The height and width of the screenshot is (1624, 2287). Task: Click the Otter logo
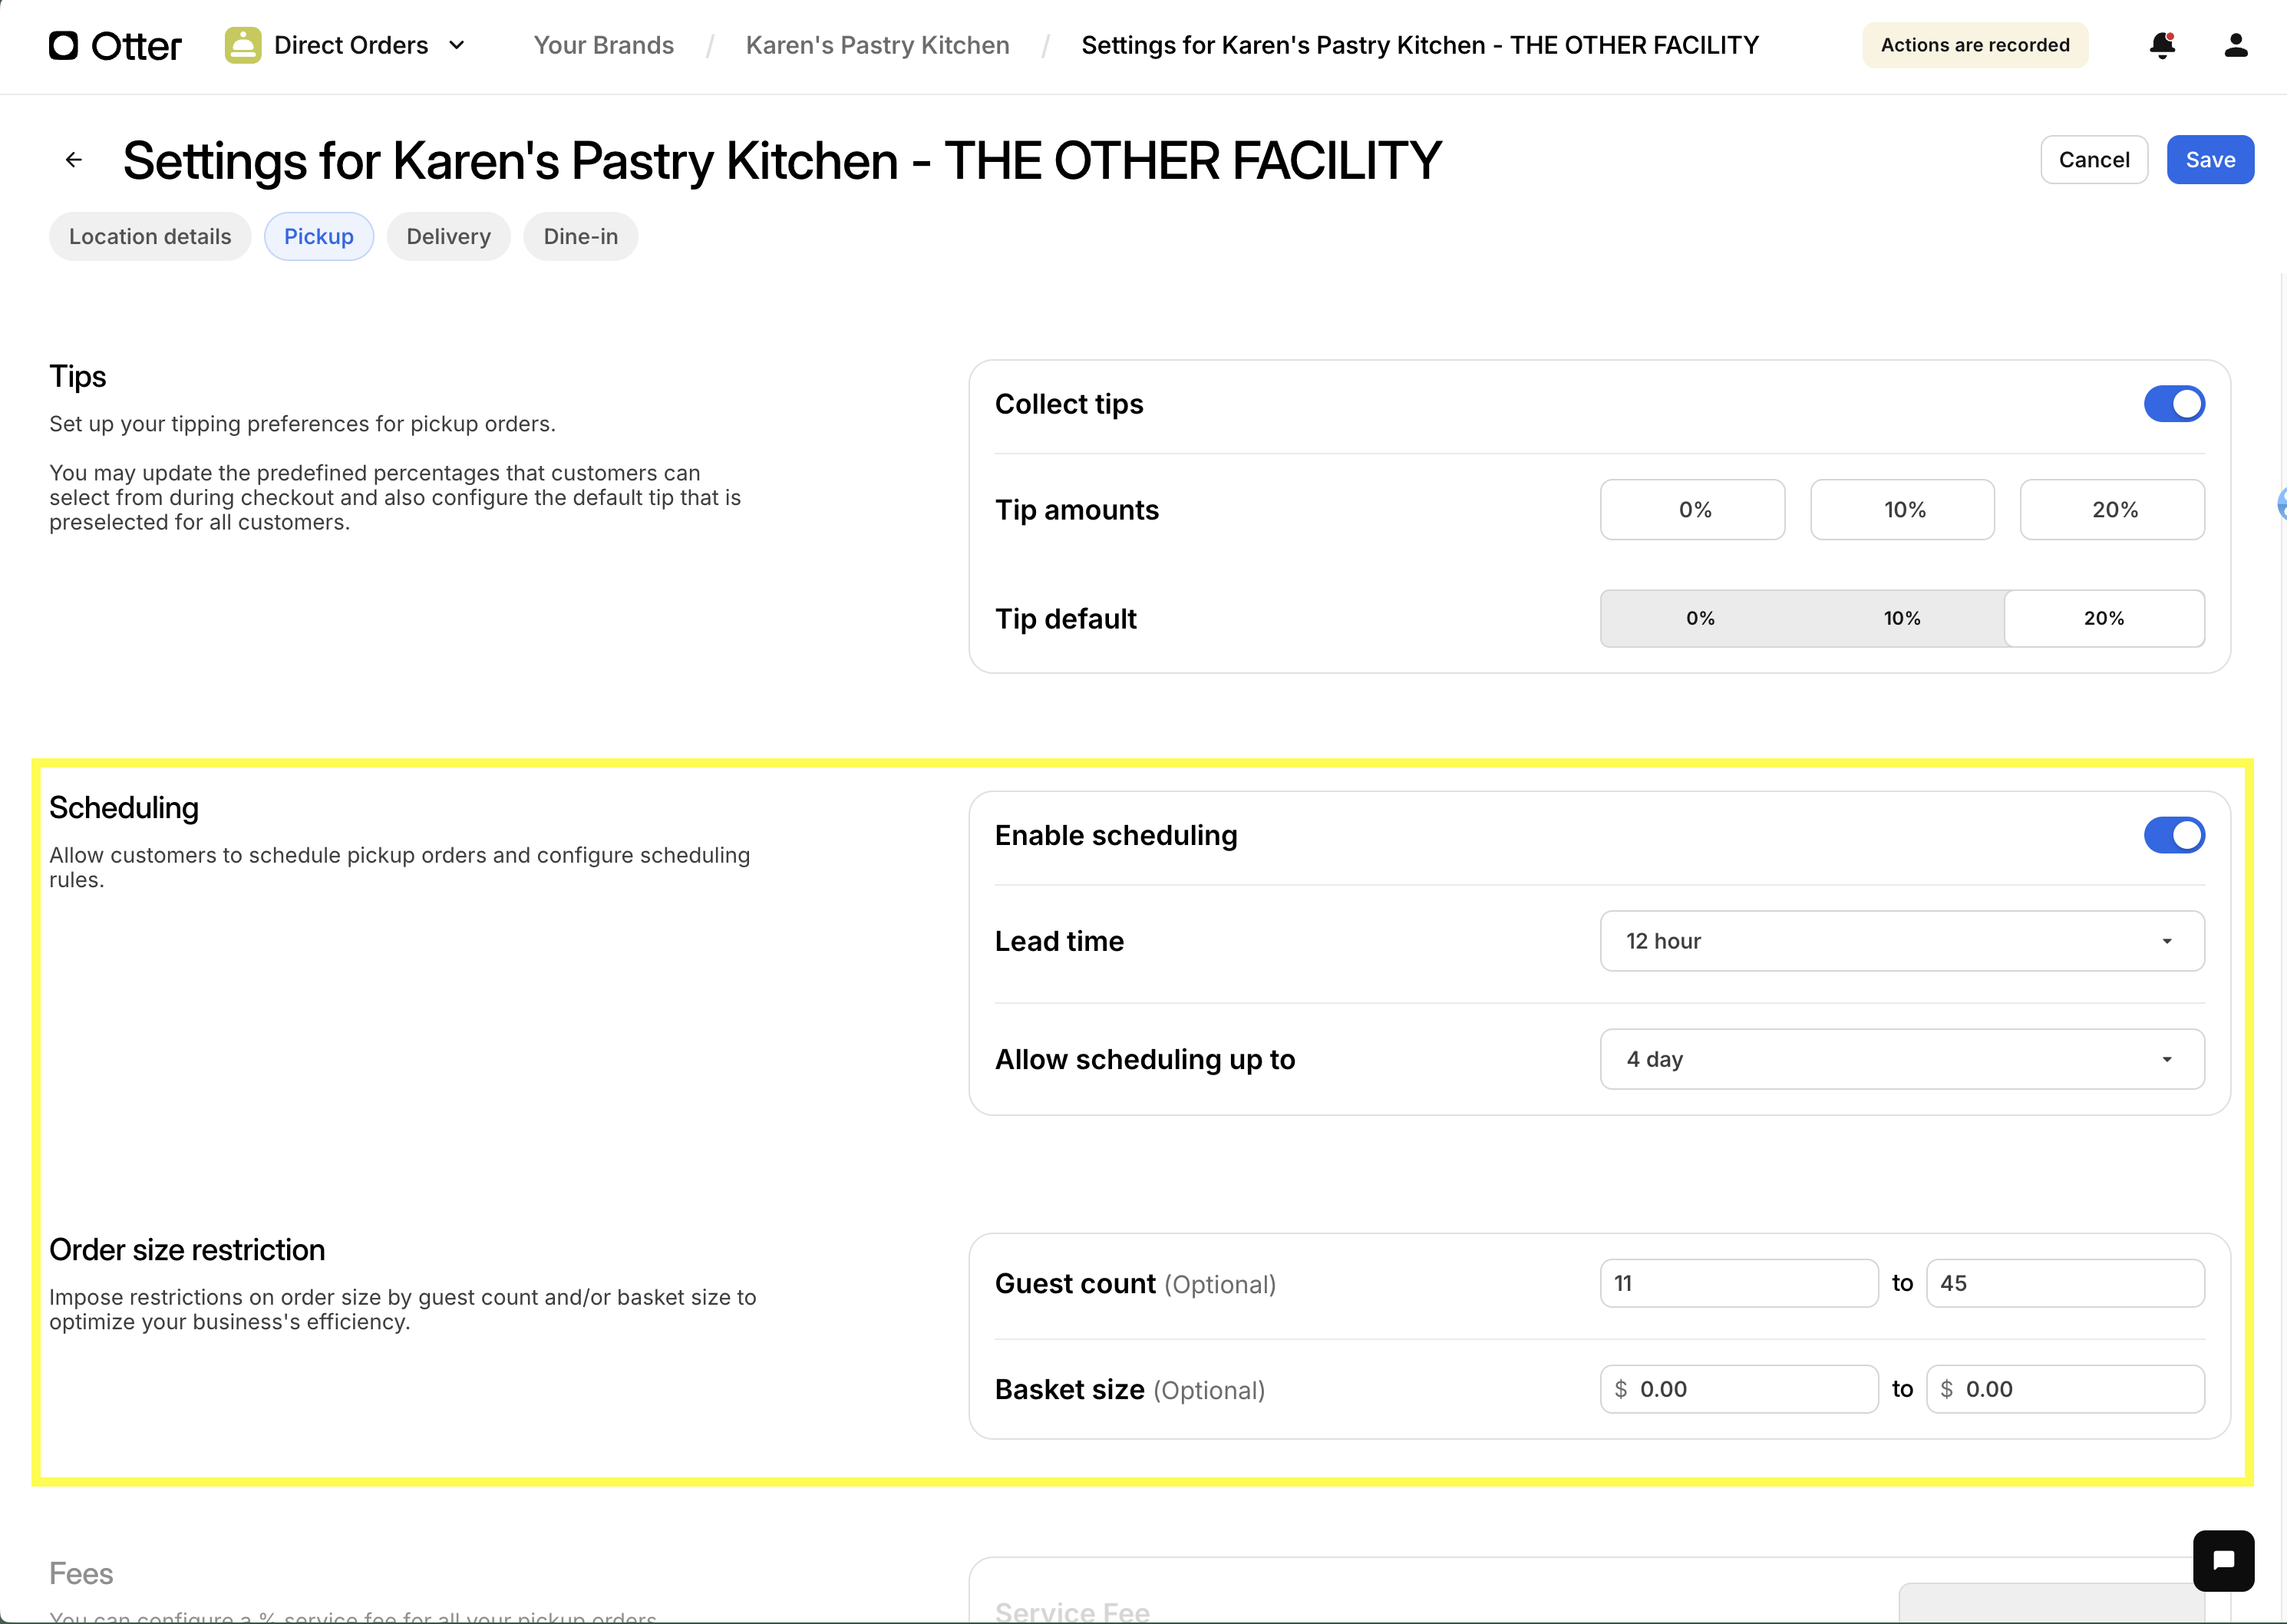114,45
